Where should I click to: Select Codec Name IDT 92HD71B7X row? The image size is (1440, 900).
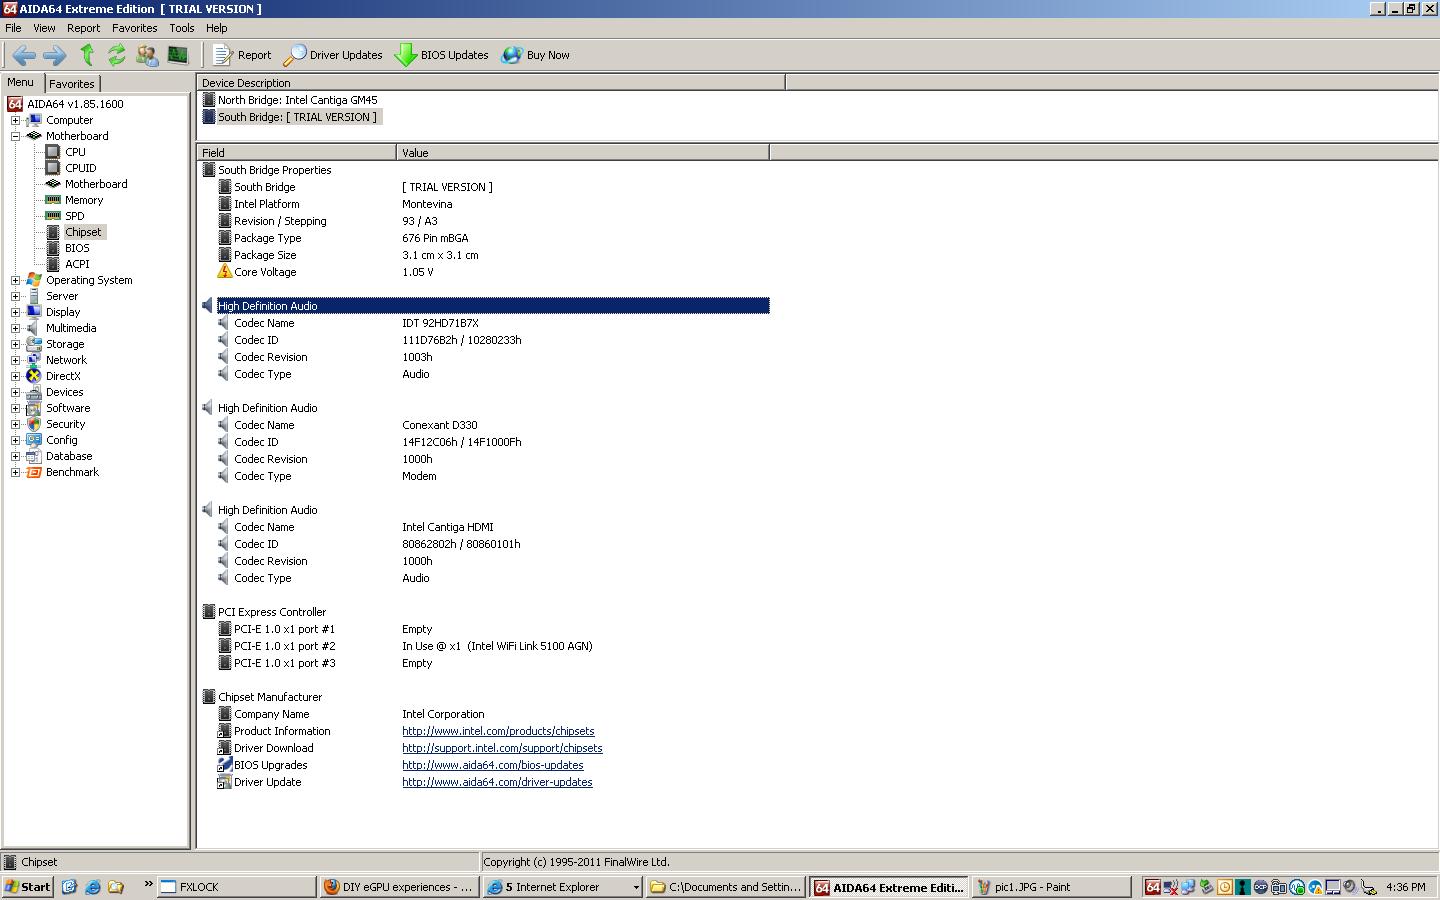point(485,323)
